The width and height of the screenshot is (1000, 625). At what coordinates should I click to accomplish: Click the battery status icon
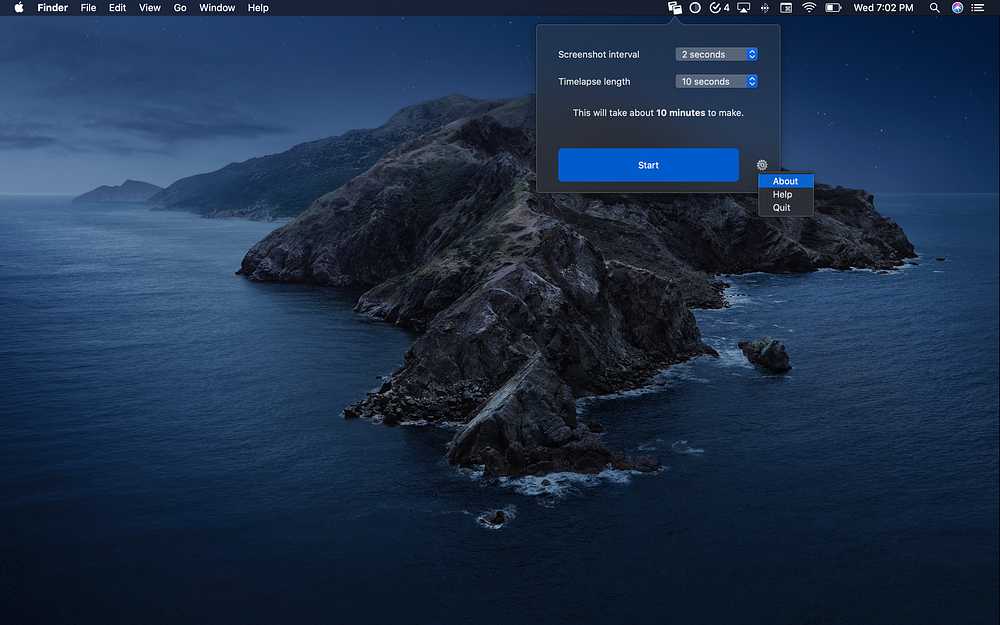pos(832,8)
